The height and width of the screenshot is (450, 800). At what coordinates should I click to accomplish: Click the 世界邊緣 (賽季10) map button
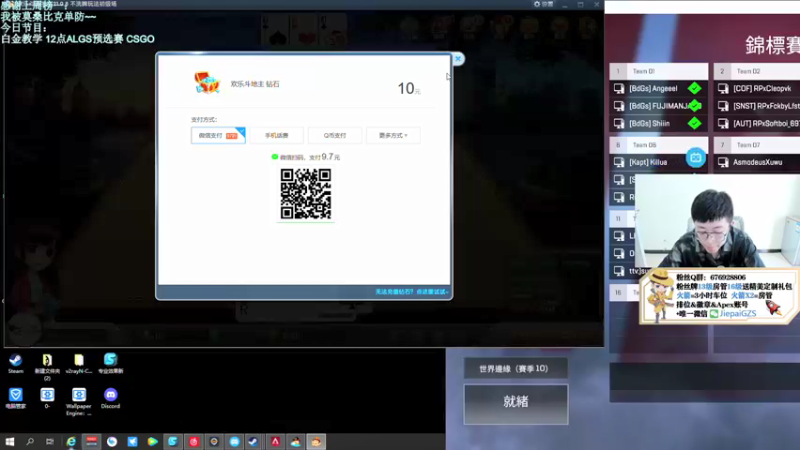coord(514,368)
